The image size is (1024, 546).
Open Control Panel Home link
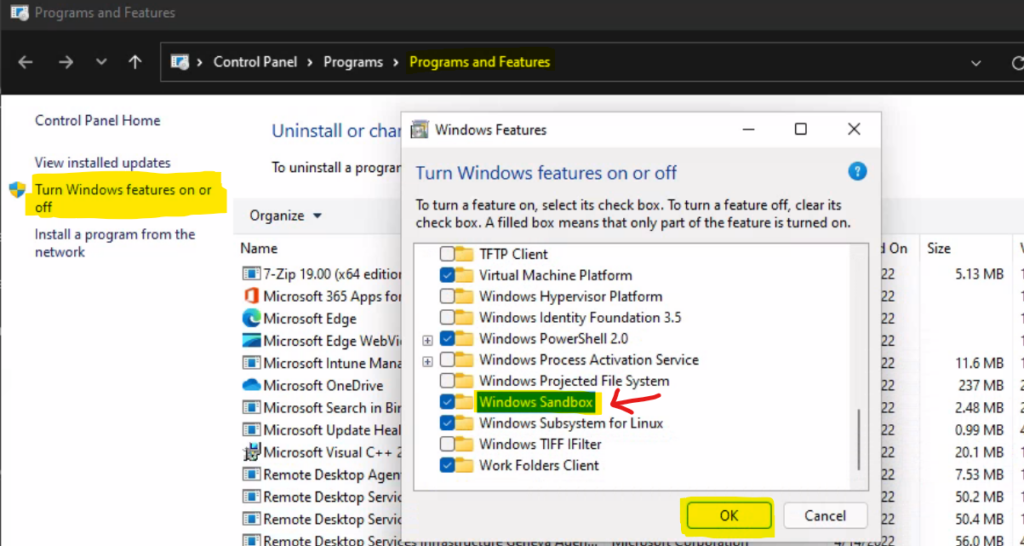[97, 120]
